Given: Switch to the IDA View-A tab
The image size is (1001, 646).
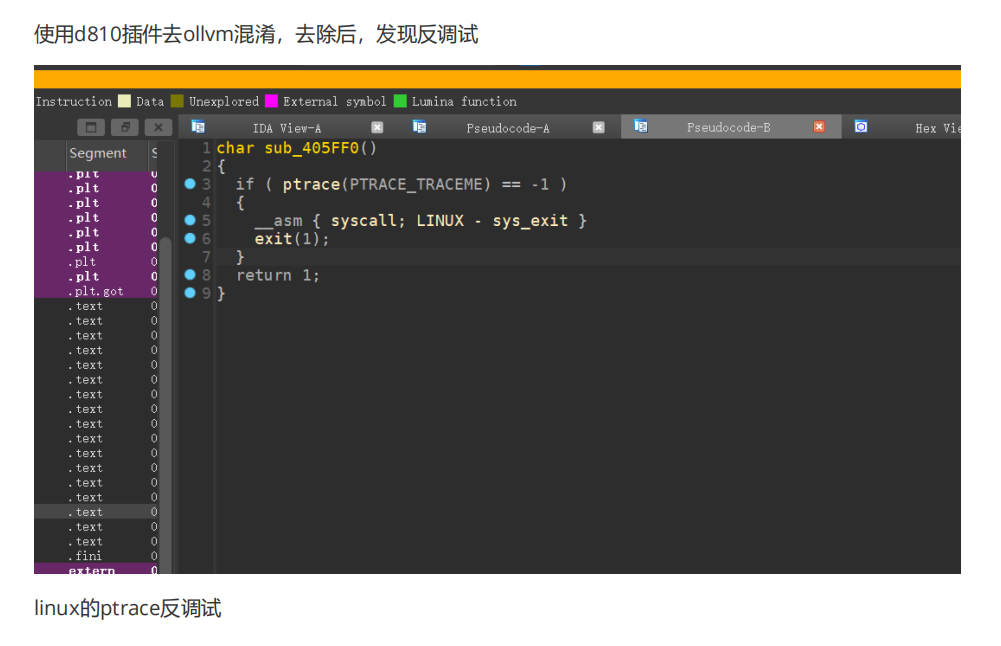Looking at the screenshot, I should tap(287, 128).
